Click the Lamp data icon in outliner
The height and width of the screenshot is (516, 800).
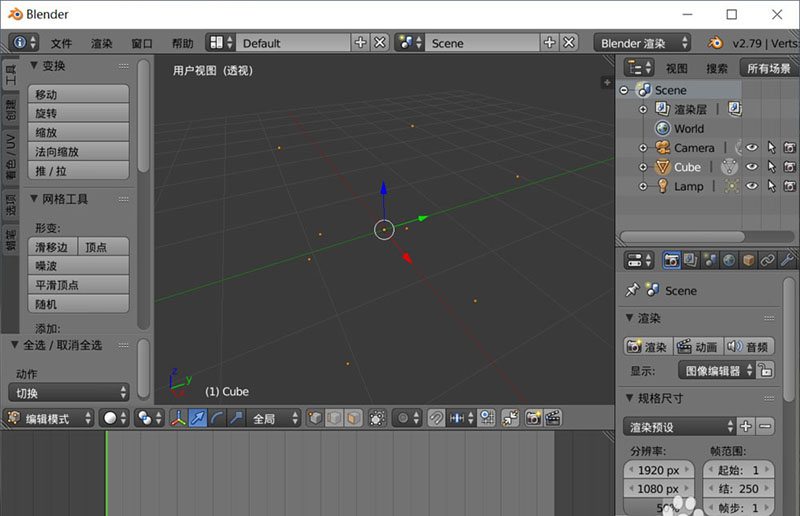click(732, 186)
